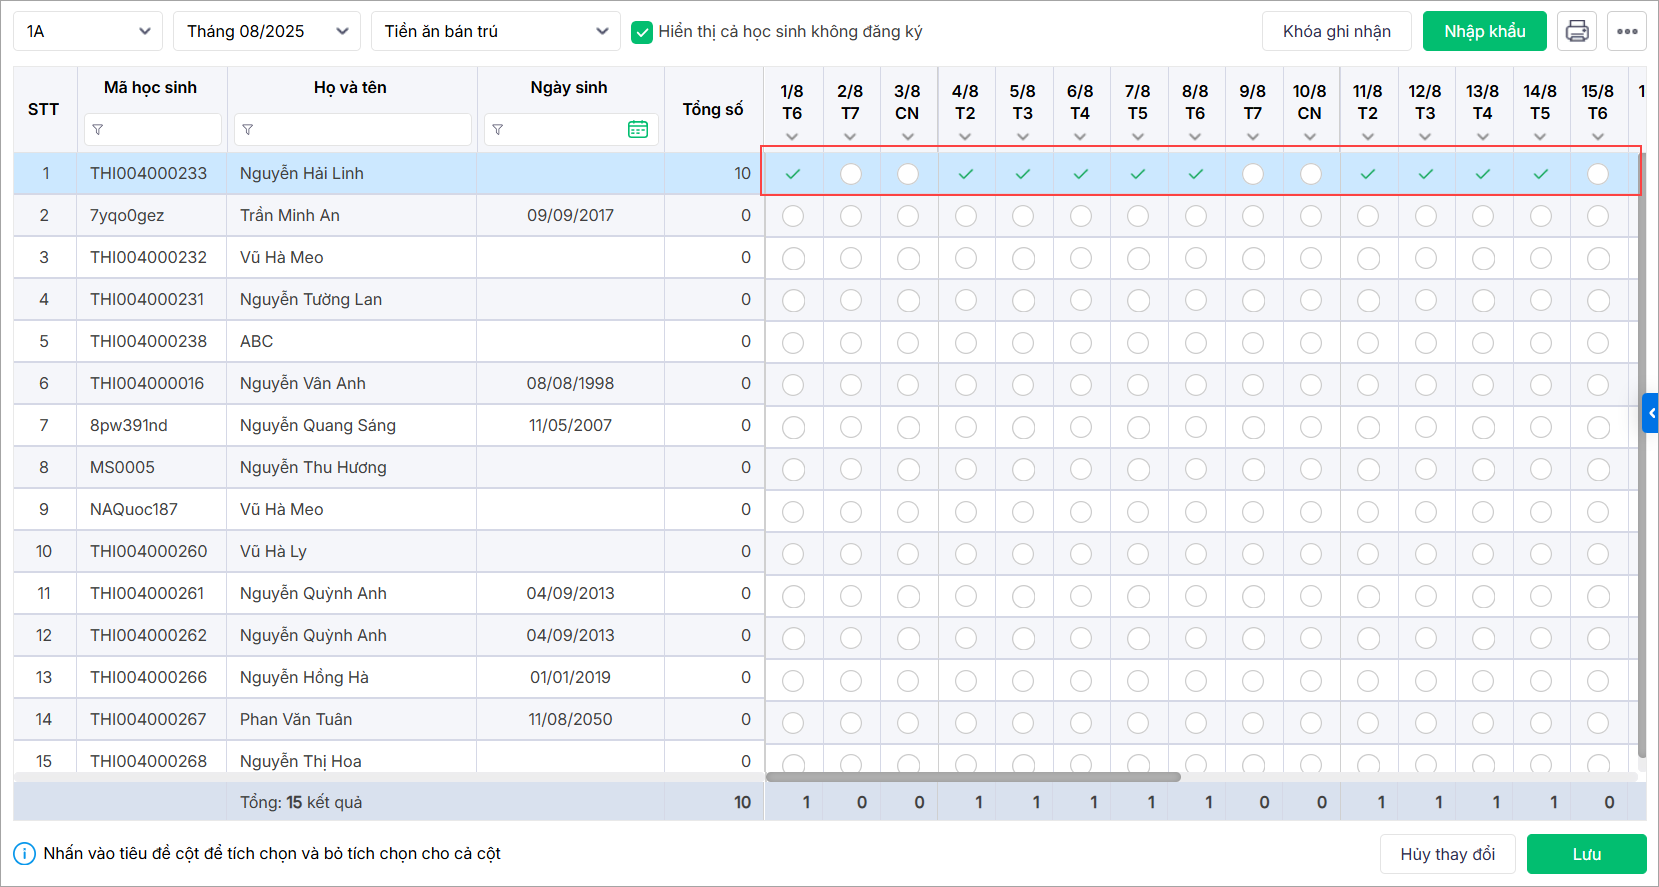Untick Hiển thị cả học sinh không đăng ký
This screenshot has width=1659, height=887.
[642, 32]
